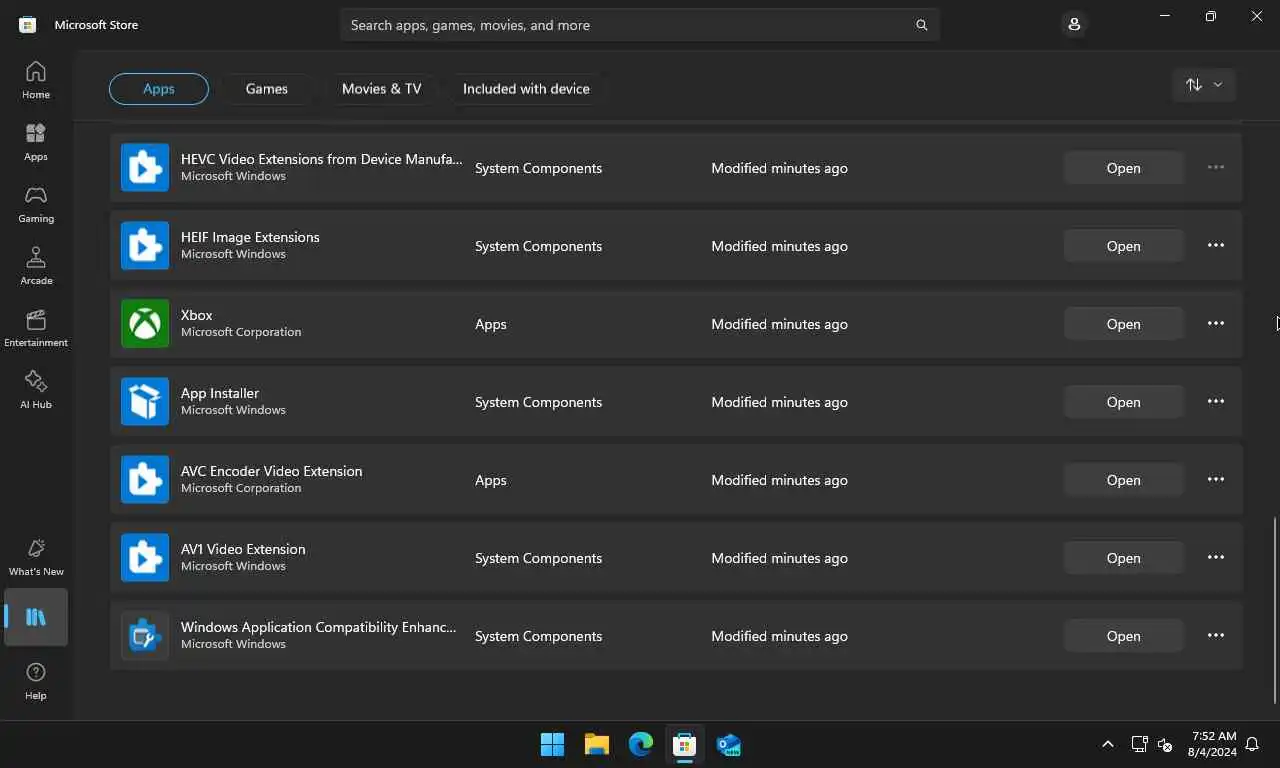Click Open for AV1 Video Extension
This screenshot has height=768, width=1280.
(1124, 558)
